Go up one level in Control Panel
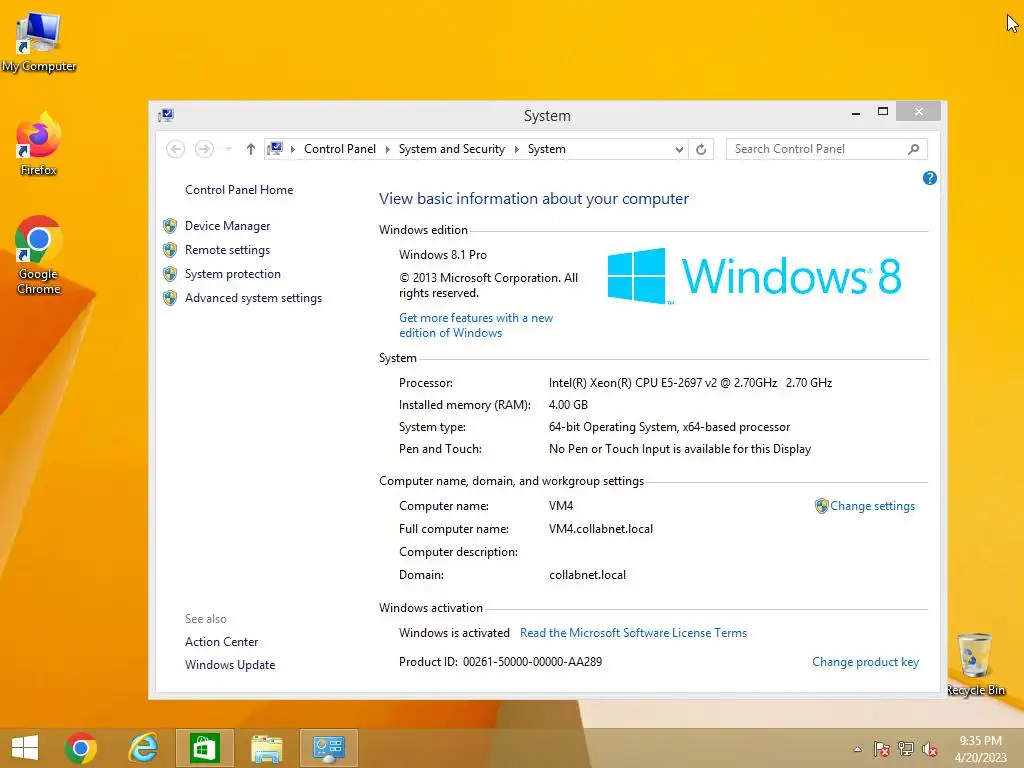Viewport: 1024px width, 768px height. (251, 150)
